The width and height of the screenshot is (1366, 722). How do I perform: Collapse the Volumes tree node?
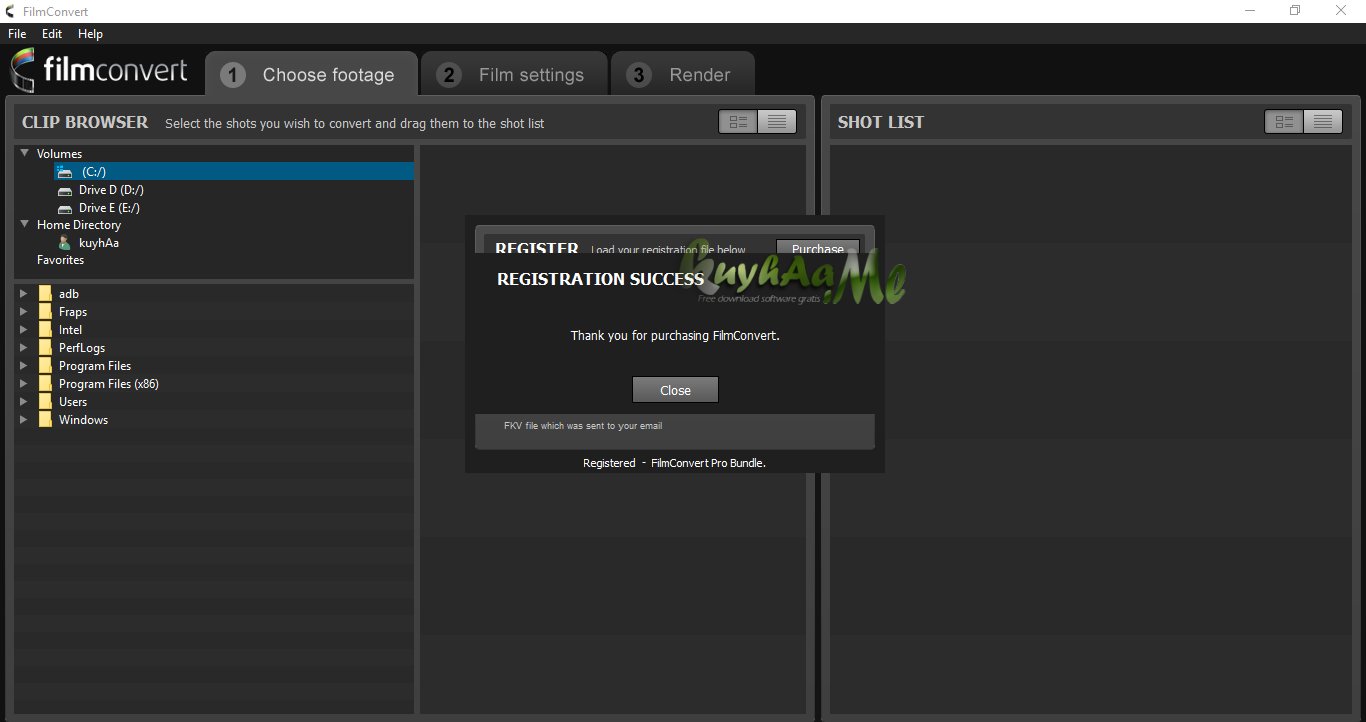click(24, 153)
